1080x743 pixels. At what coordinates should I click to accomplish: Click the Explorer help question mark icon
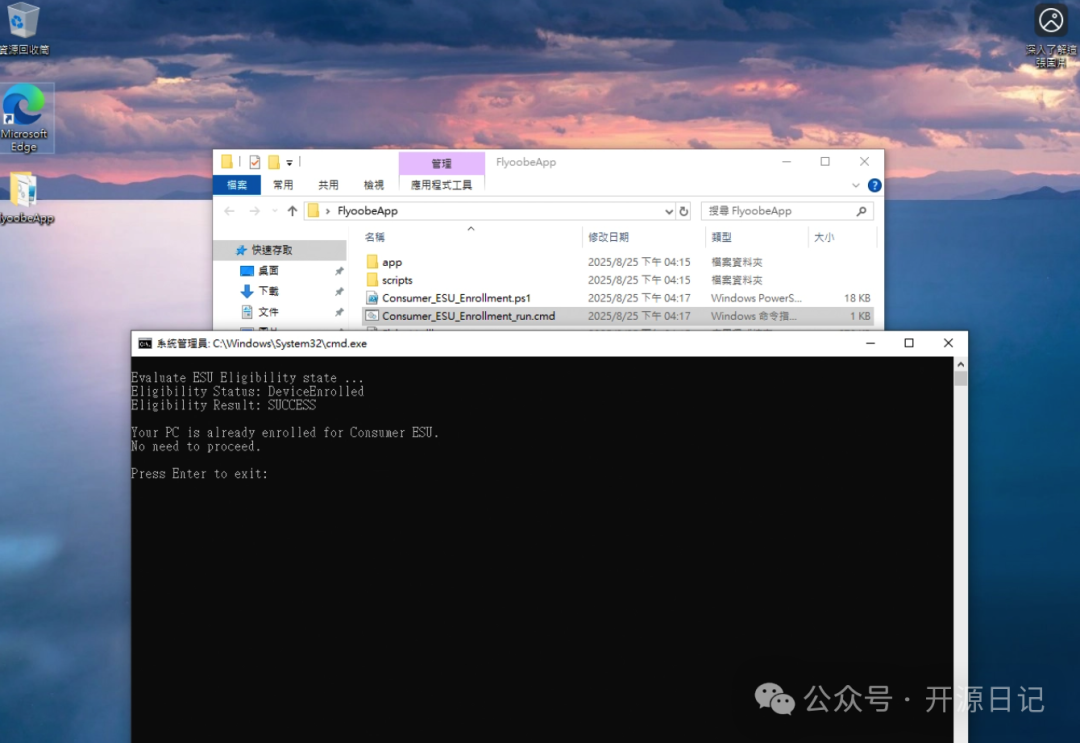874,185
